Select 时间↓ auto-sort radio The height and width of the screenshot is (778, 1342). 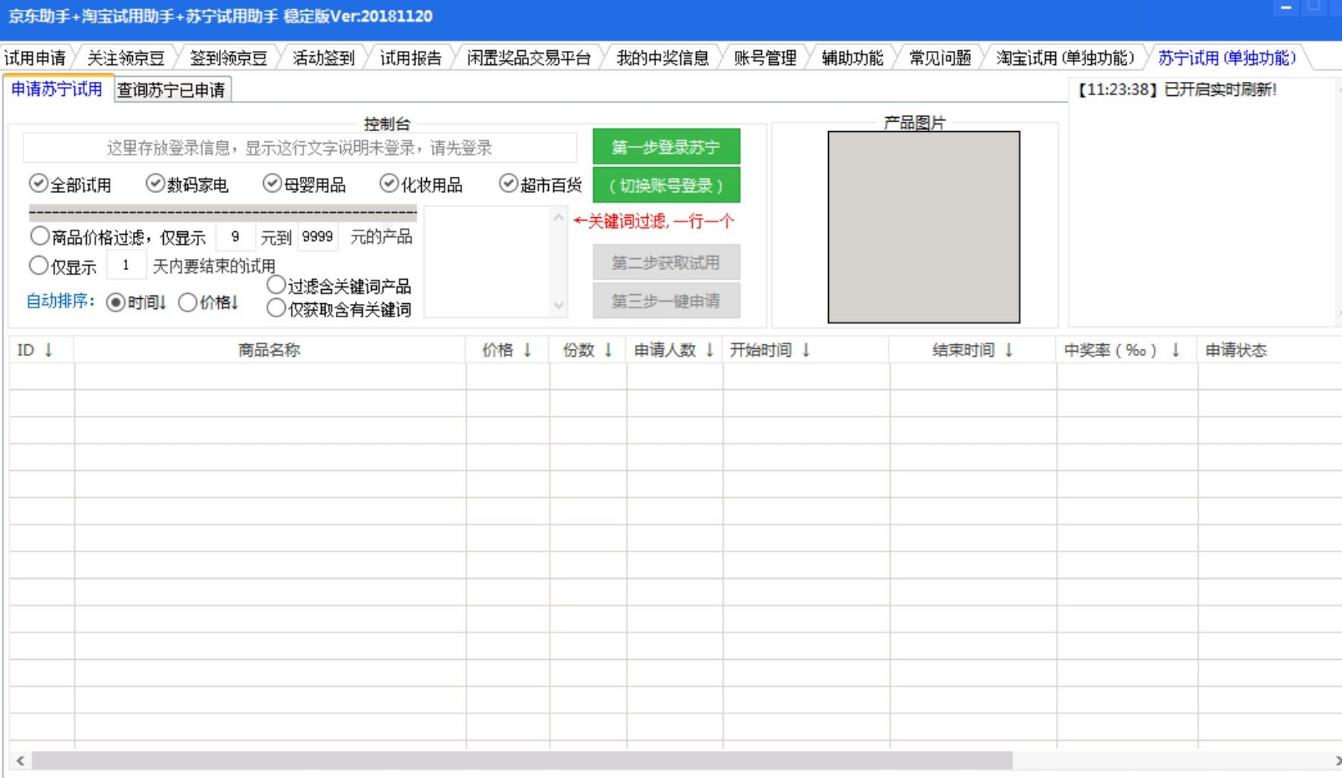point(136,302)
